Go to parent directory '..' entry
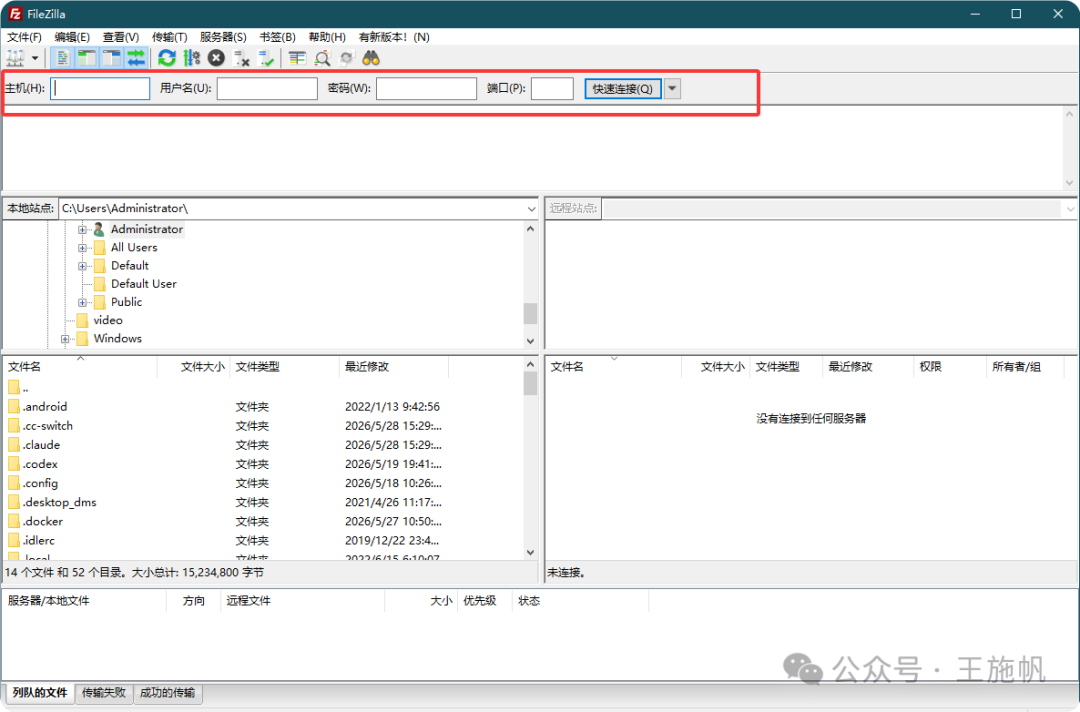The height and width of the screenshot is (712, 1080). (x=264, y=388)
